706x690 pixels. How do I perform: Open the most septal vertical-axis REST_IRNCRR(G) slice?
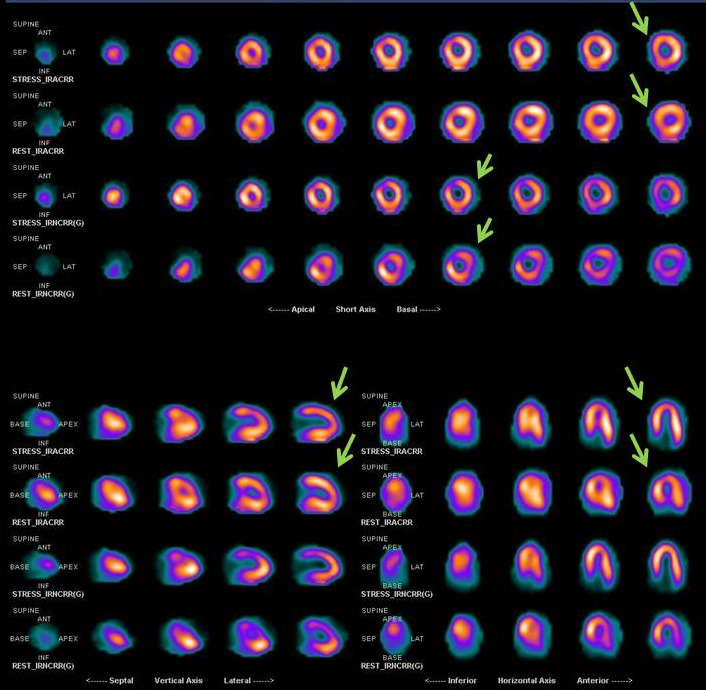coord(113,636)
